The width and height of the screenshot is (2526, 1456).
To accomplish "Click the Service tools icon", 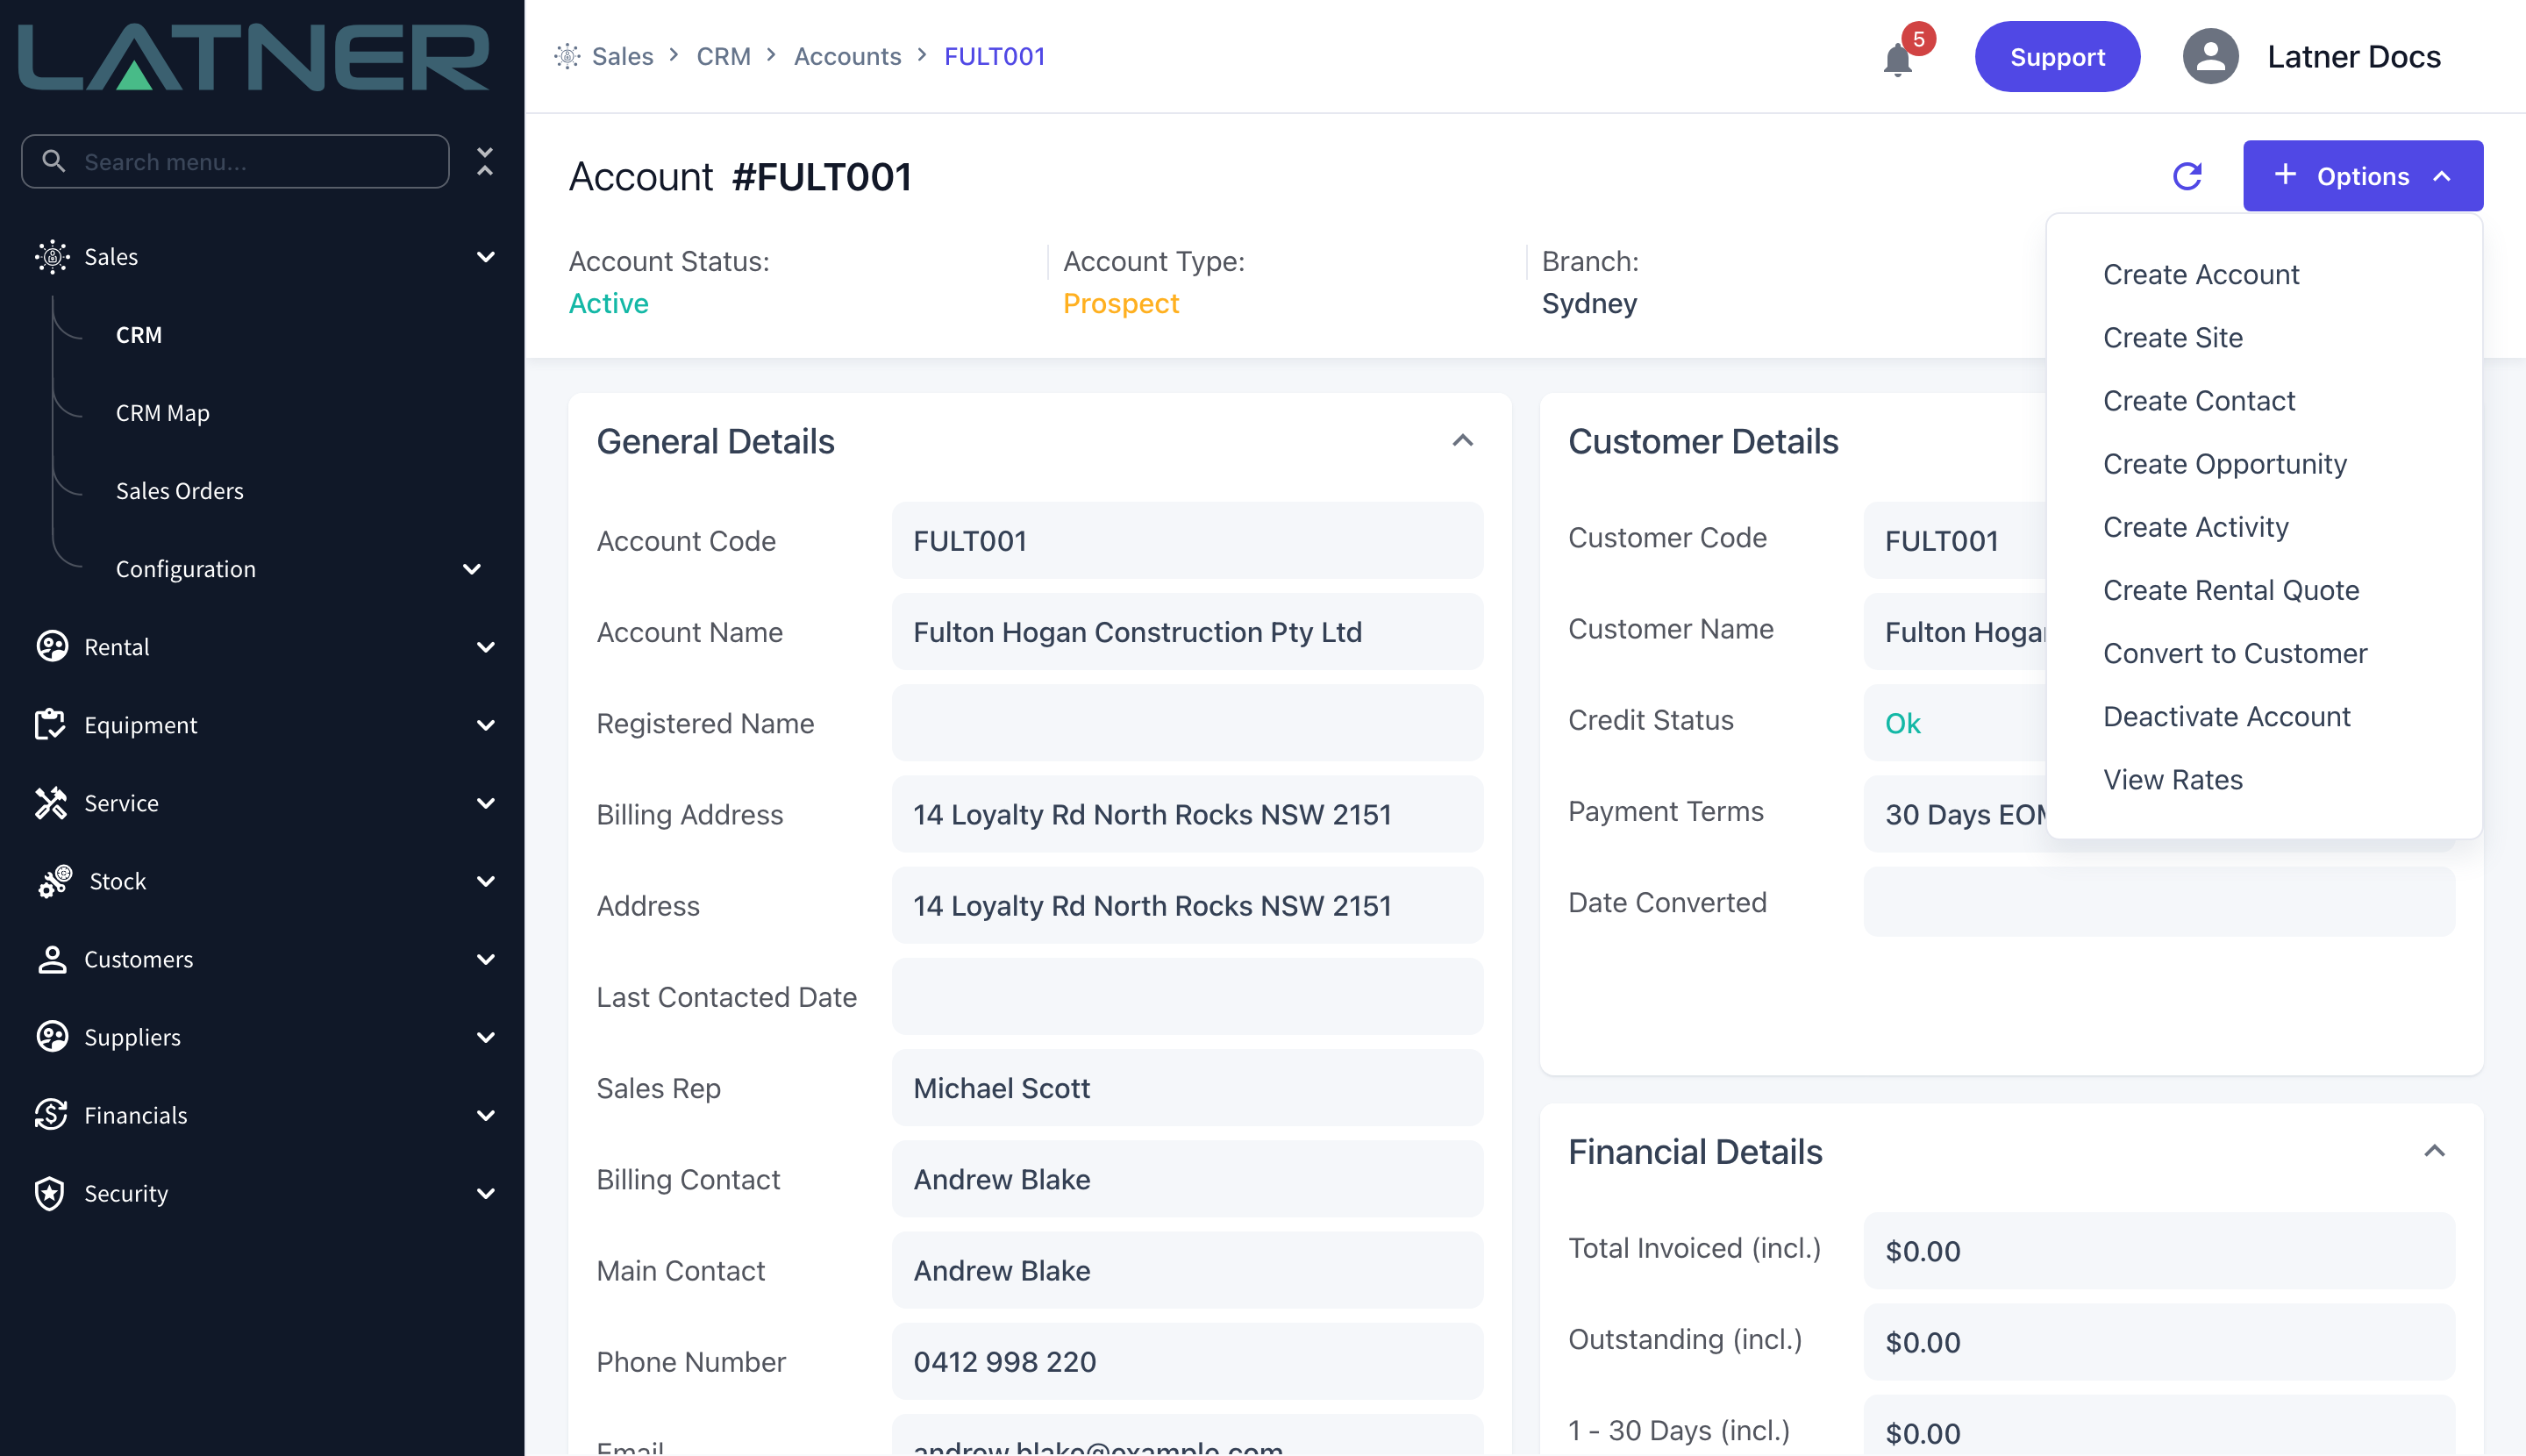I will click(x=50, y=803).
